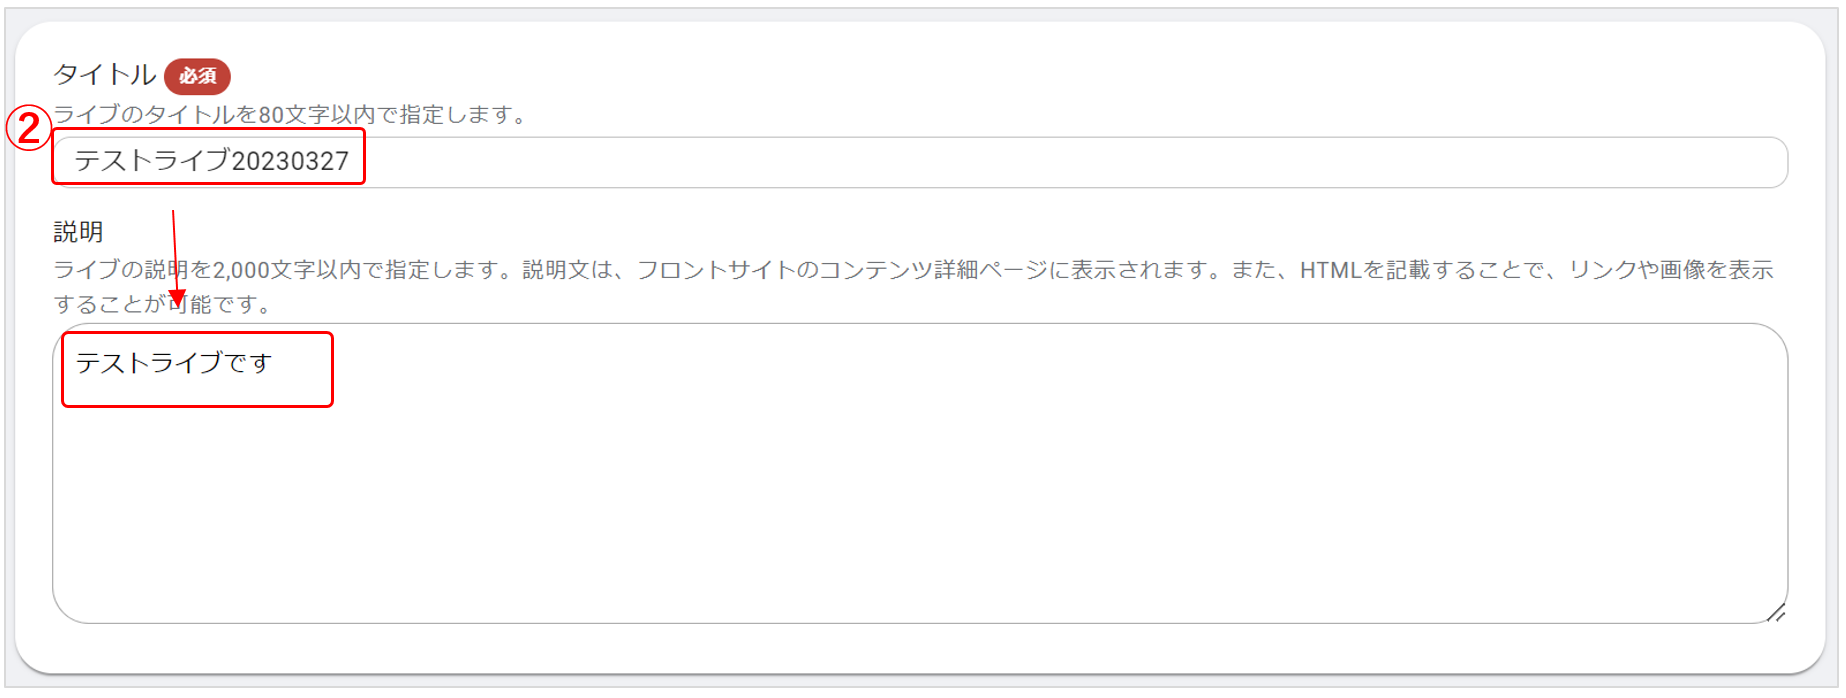Screen dimensions: 1846x698
Task: Click the red ② annotation marker
Action: pos(28,129)
